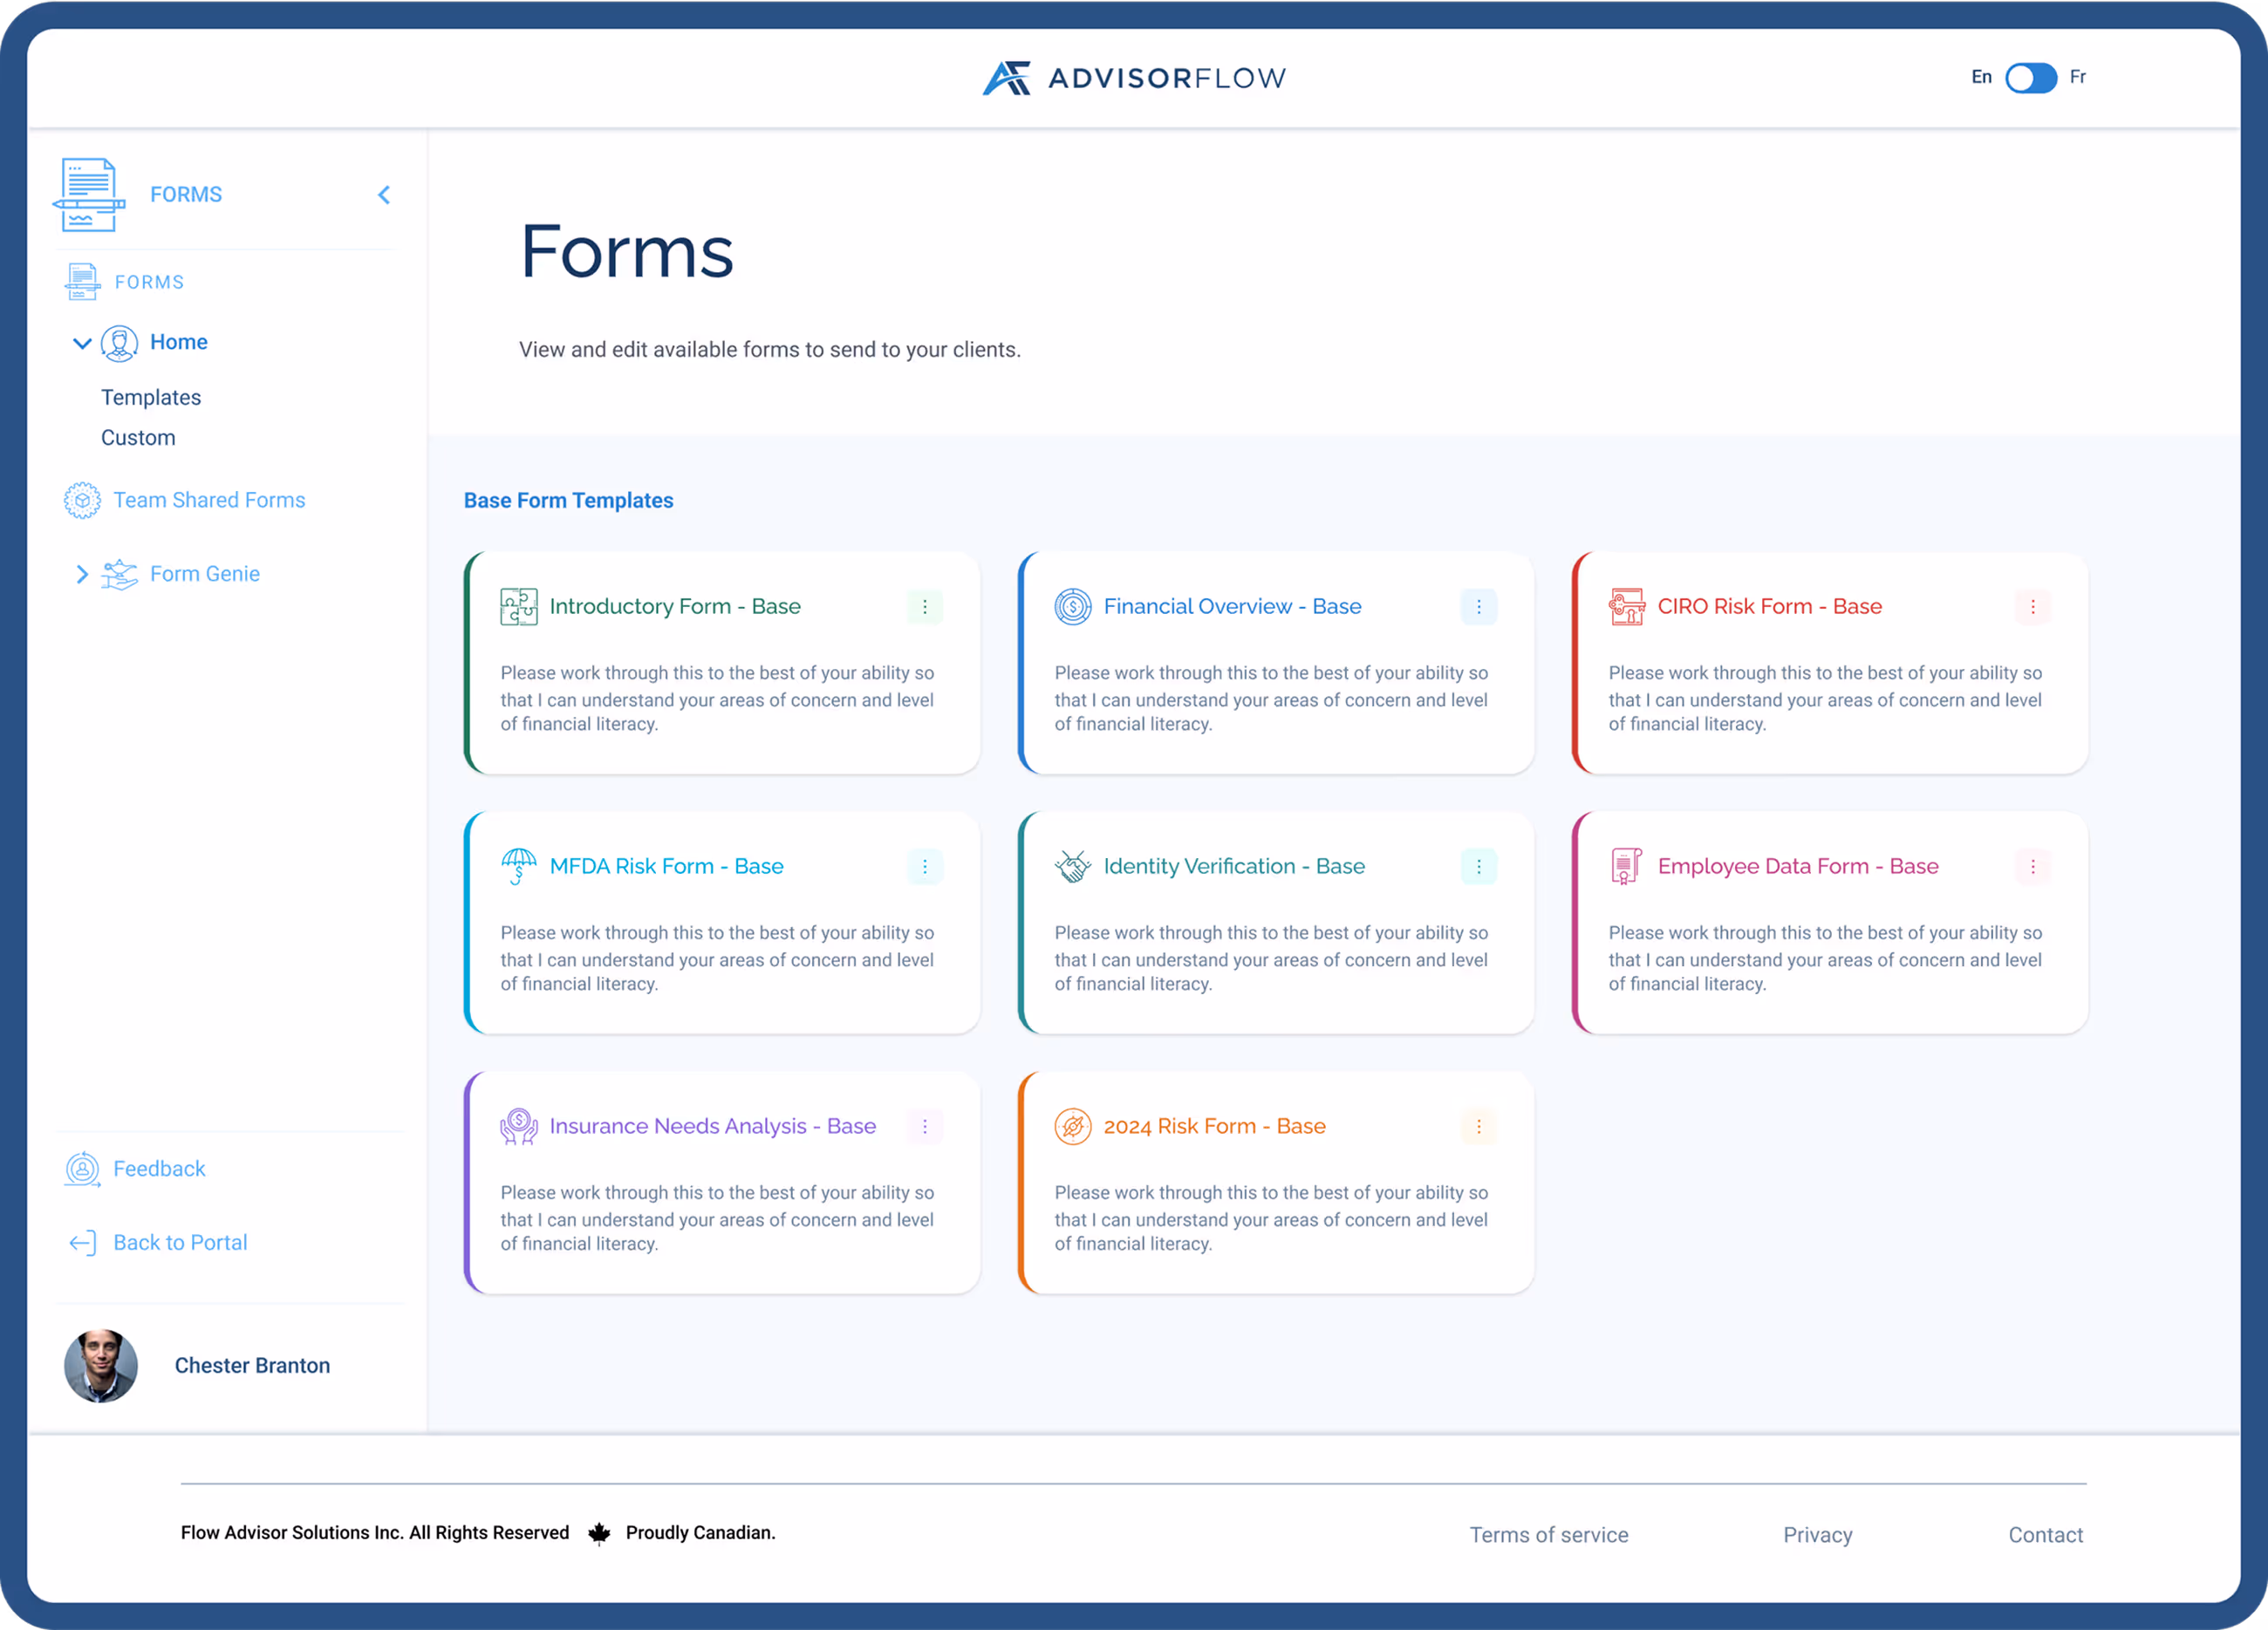Viewport: 2268px width, 1630px height.
Task: Open the options menu on CIRO Risk Form
Action: 2032,606
